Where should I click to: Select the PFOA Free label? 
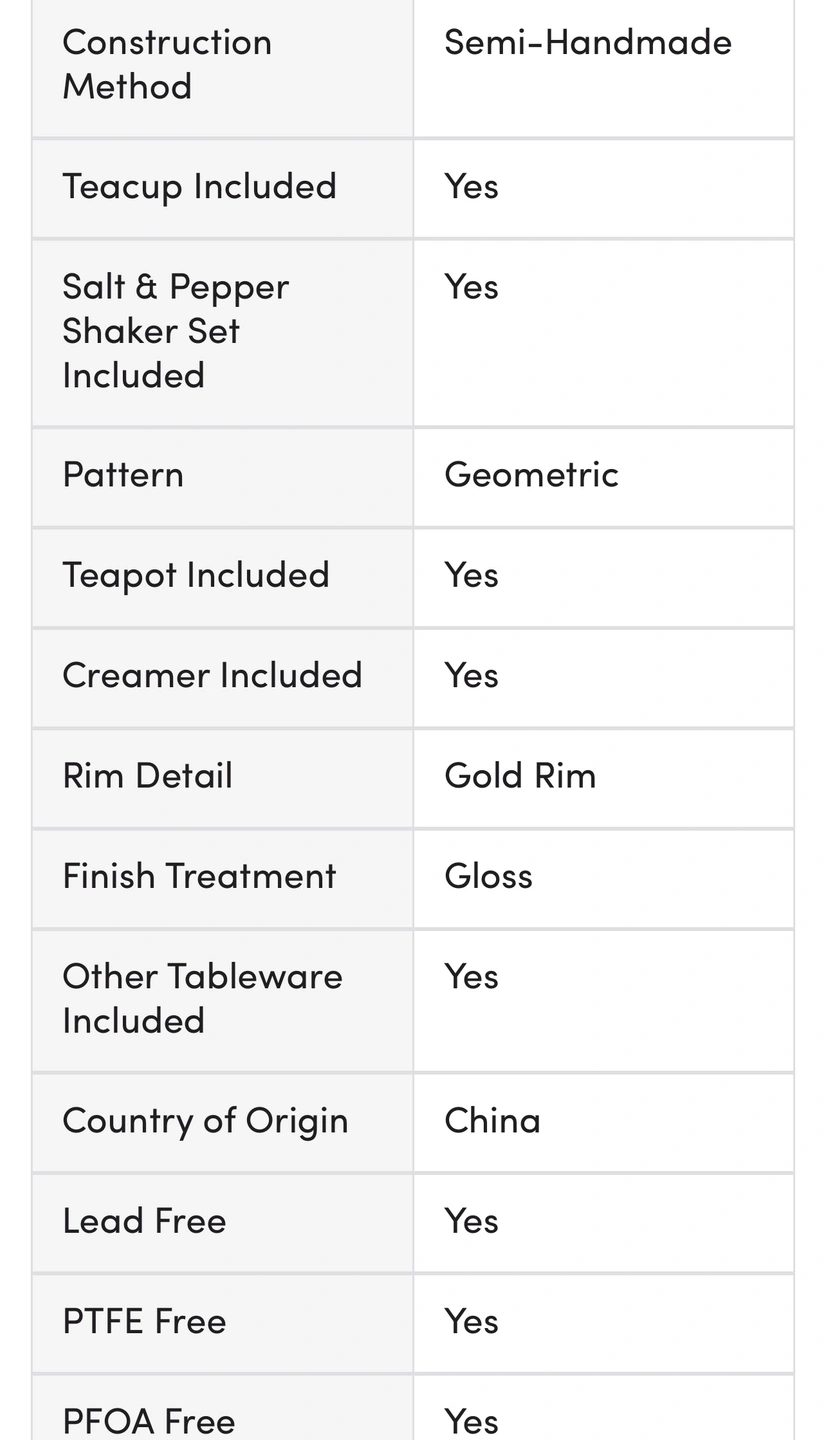click(148, 1421)
